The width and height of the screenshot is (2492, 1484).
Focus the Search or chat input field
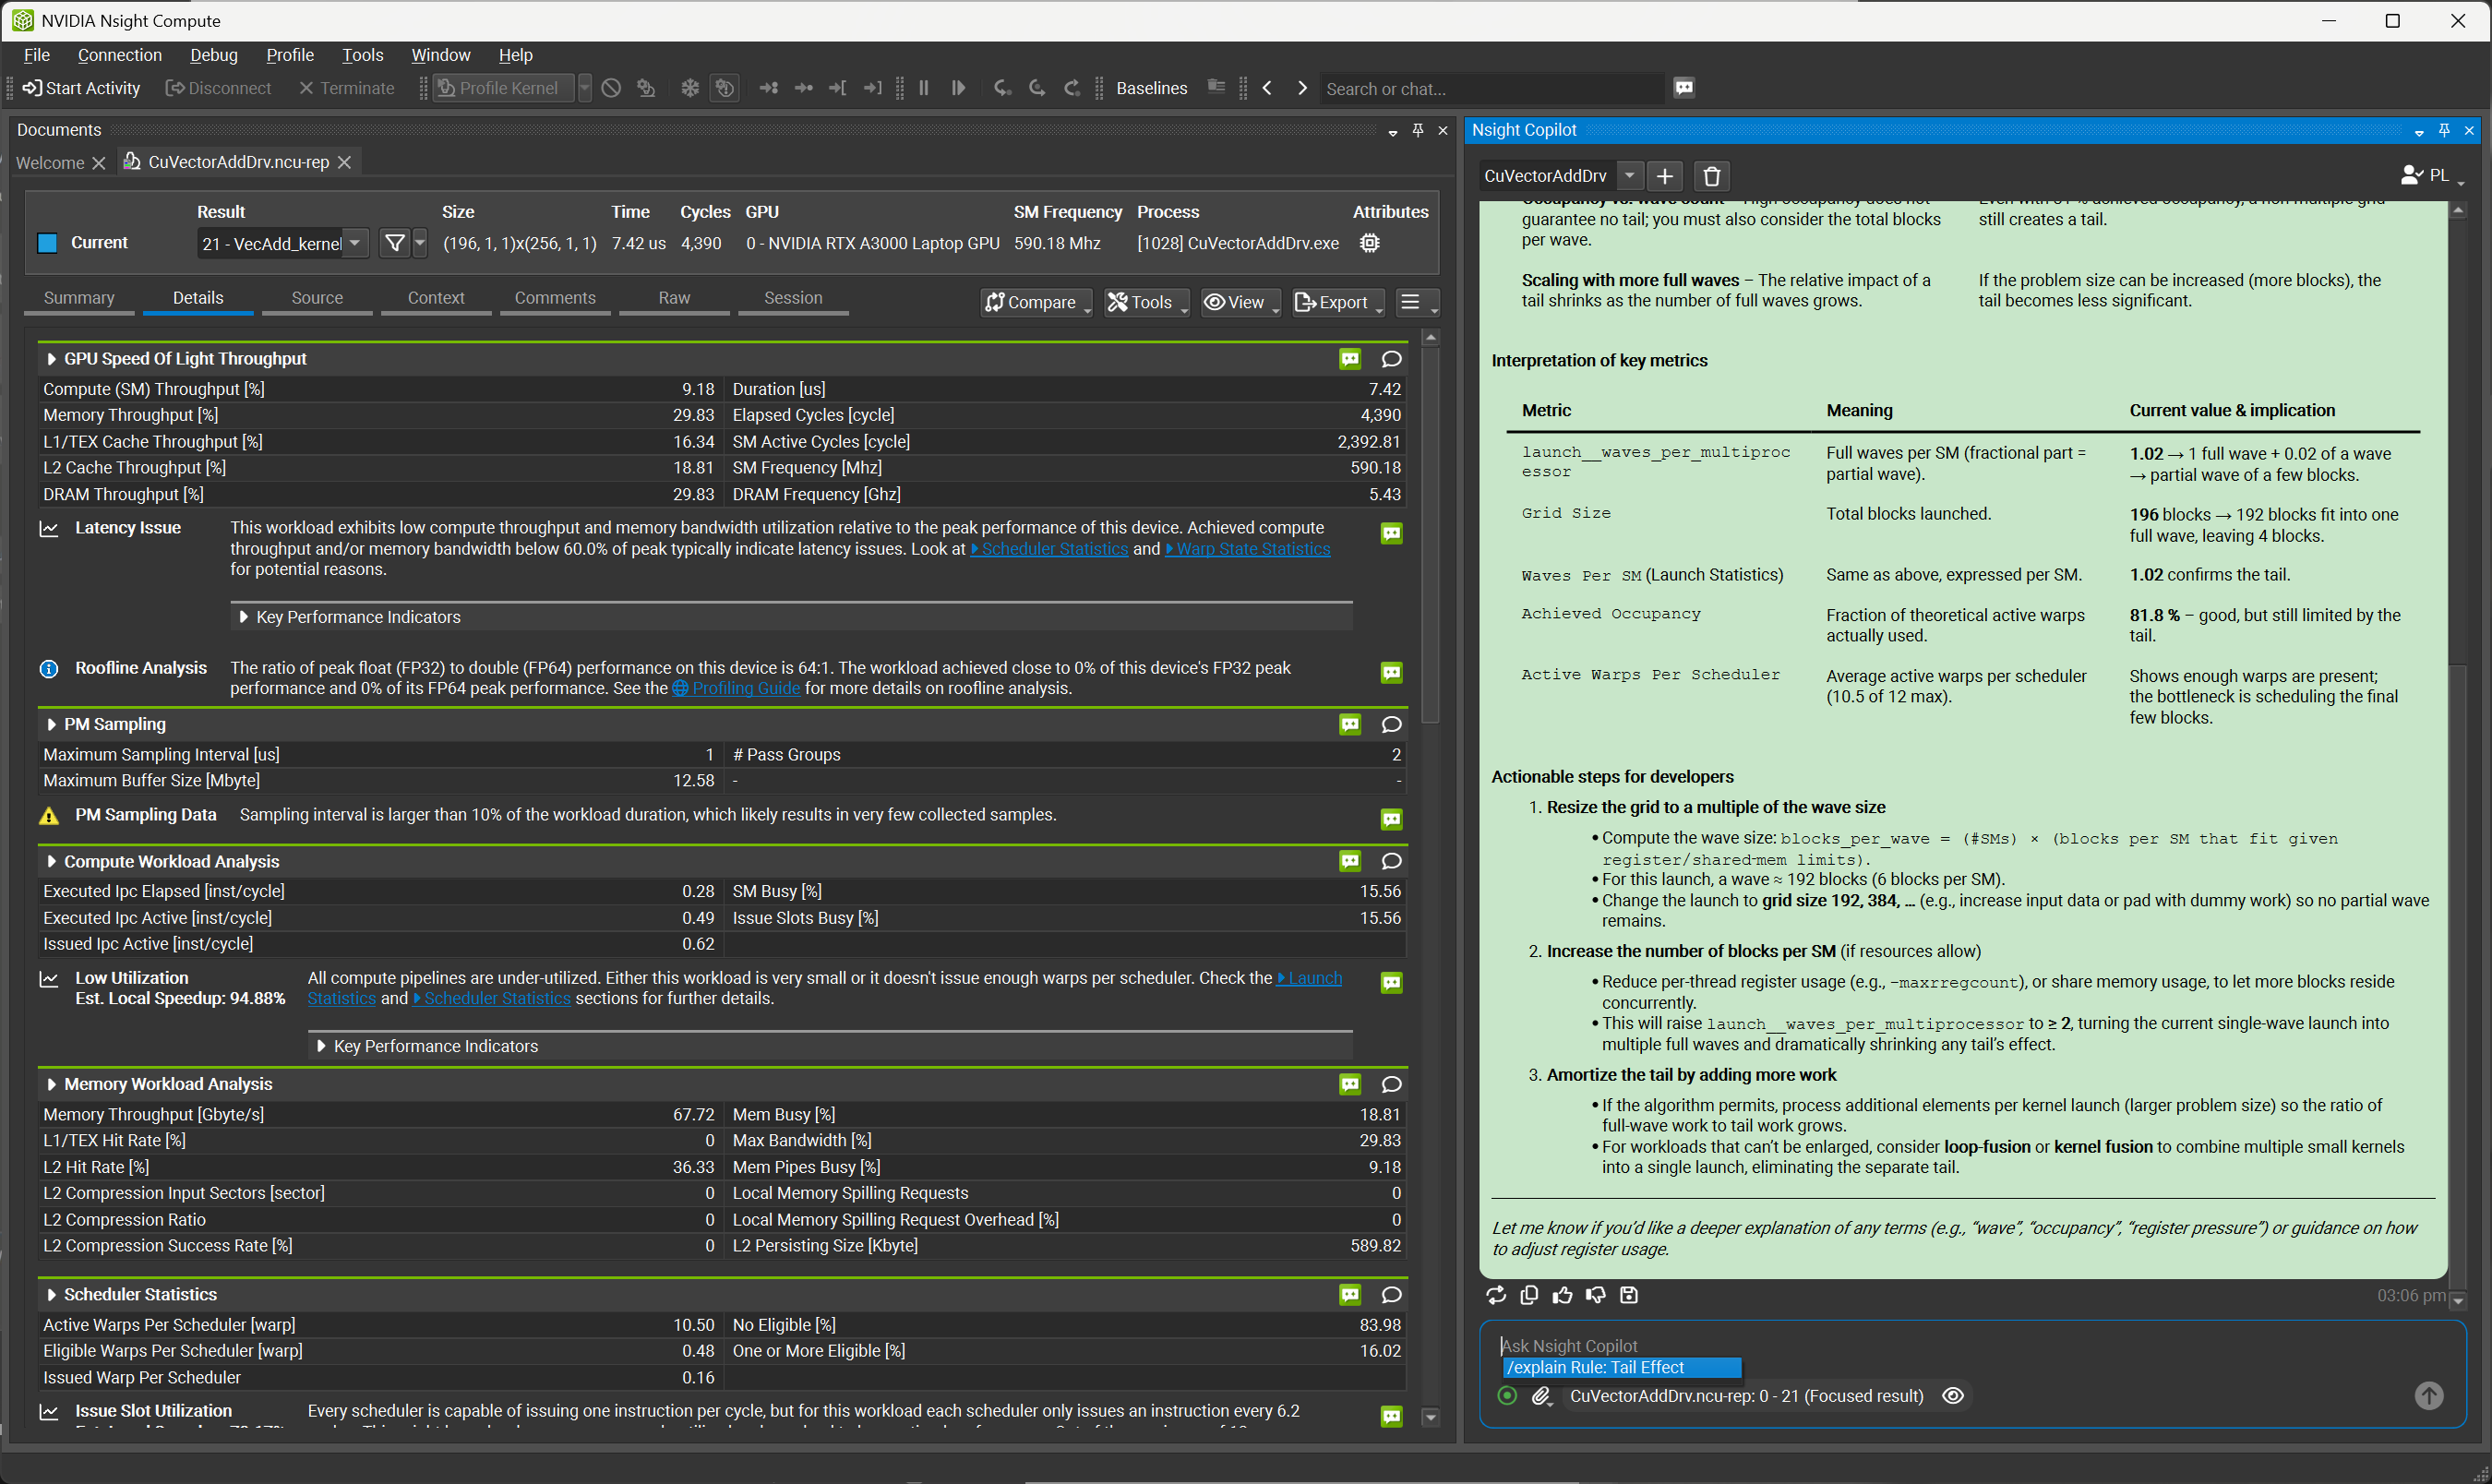click(x=1492, y=89)
